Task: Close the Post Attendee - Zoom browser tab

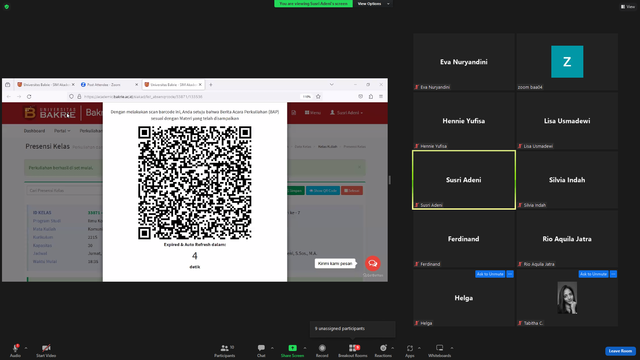Action: (x=136, y=84)
